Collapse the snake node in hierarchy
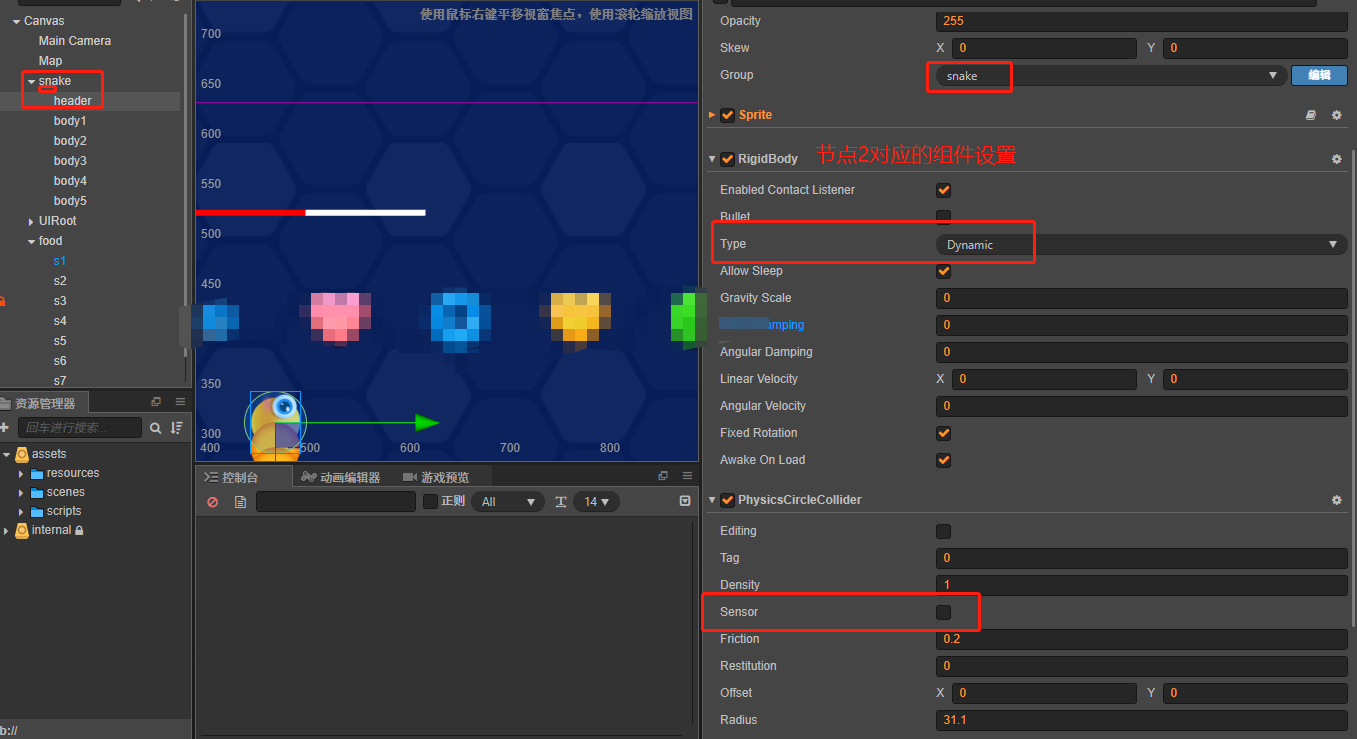Viewport: 1357px width, 739px height. coord(31,81)
